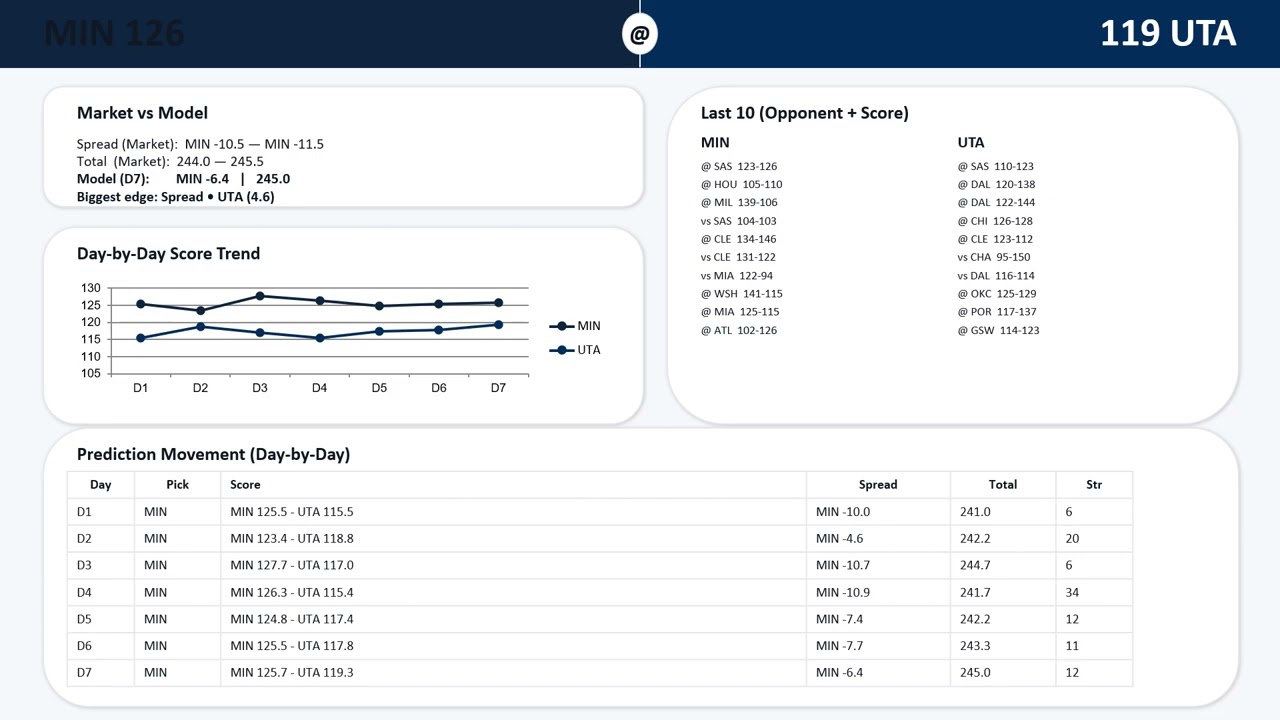Click the Total column header
Image resolution: width=1280 pixels, height=720 pixels.
[1003, 484]
